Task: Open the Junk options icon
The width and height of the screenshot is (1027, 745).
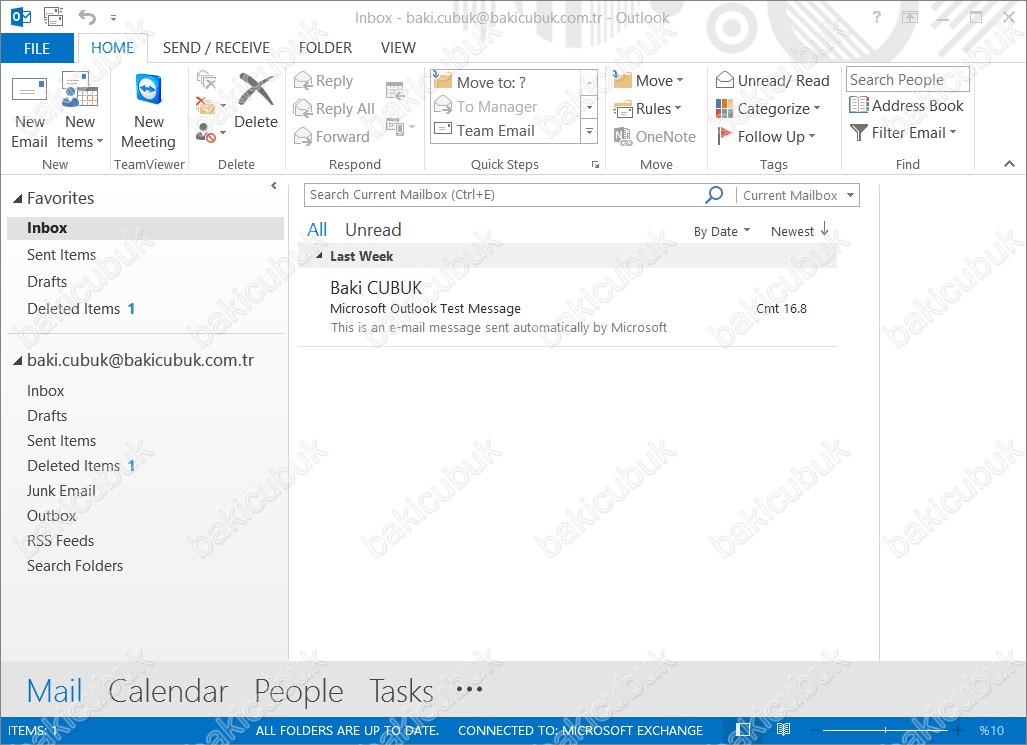Action: [x=210, y=132]
